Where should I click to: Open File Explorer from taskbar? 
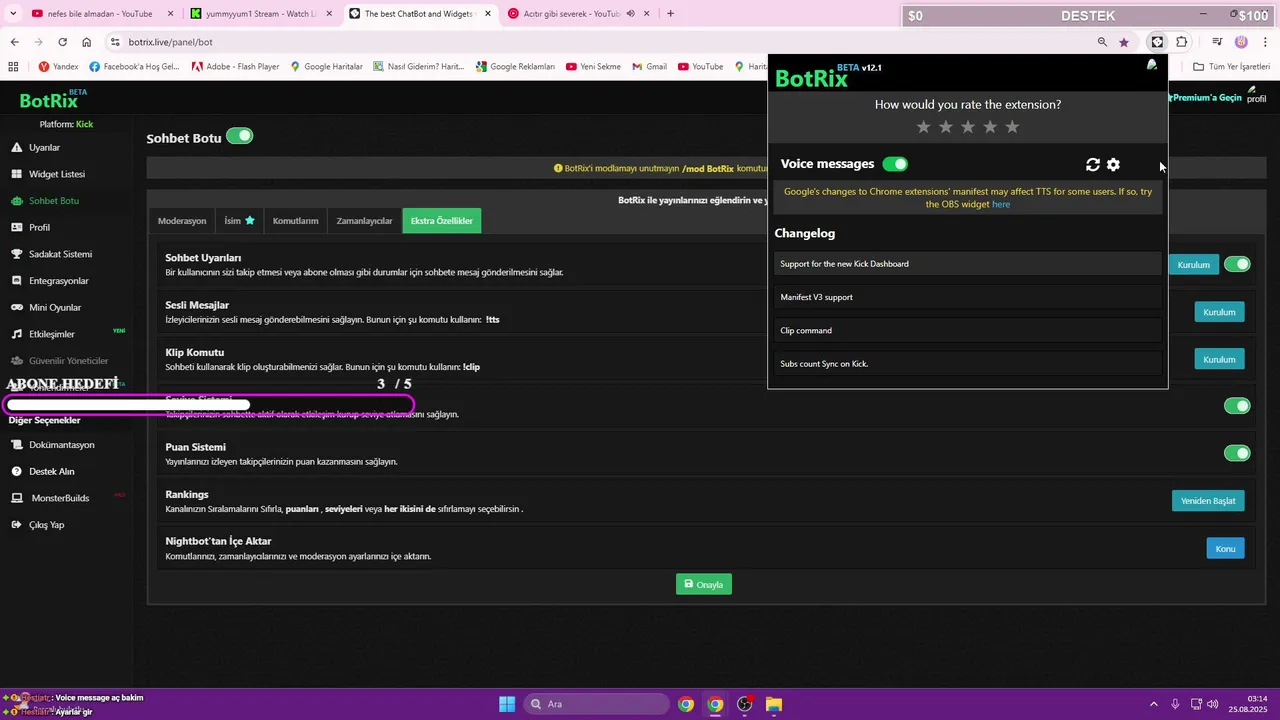click(x=774, y=704)
